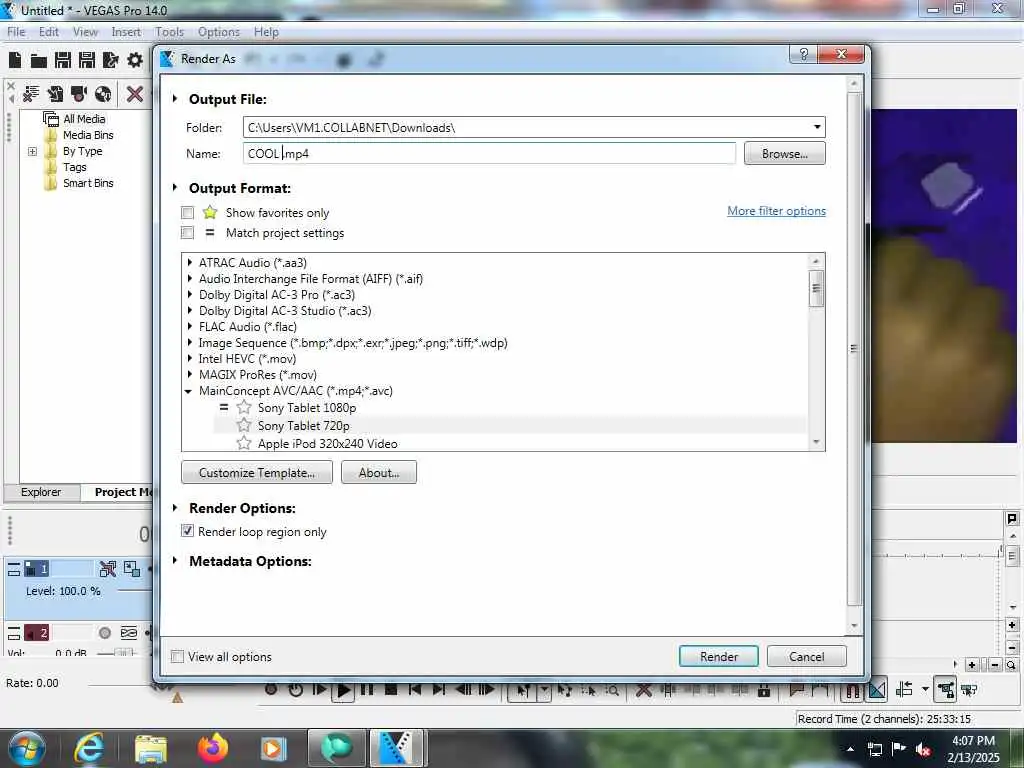
Task: Open the File menu
Action: pos(16,31)
